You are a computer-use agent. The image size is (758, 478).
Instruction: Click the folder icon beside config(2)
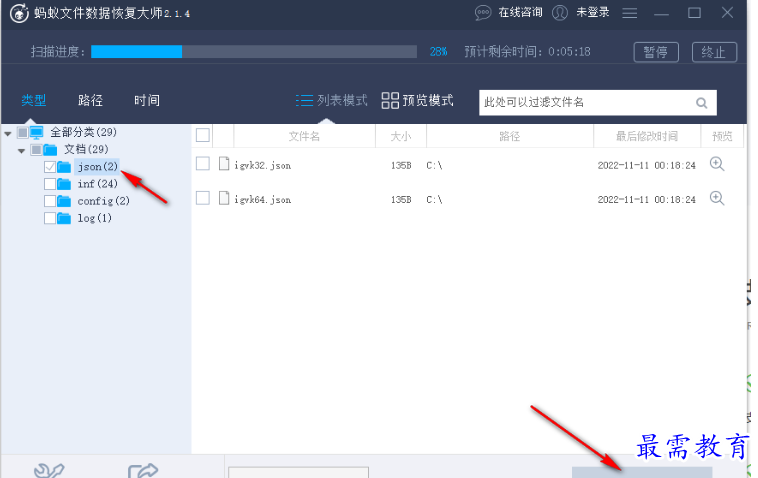click(64, 201)
